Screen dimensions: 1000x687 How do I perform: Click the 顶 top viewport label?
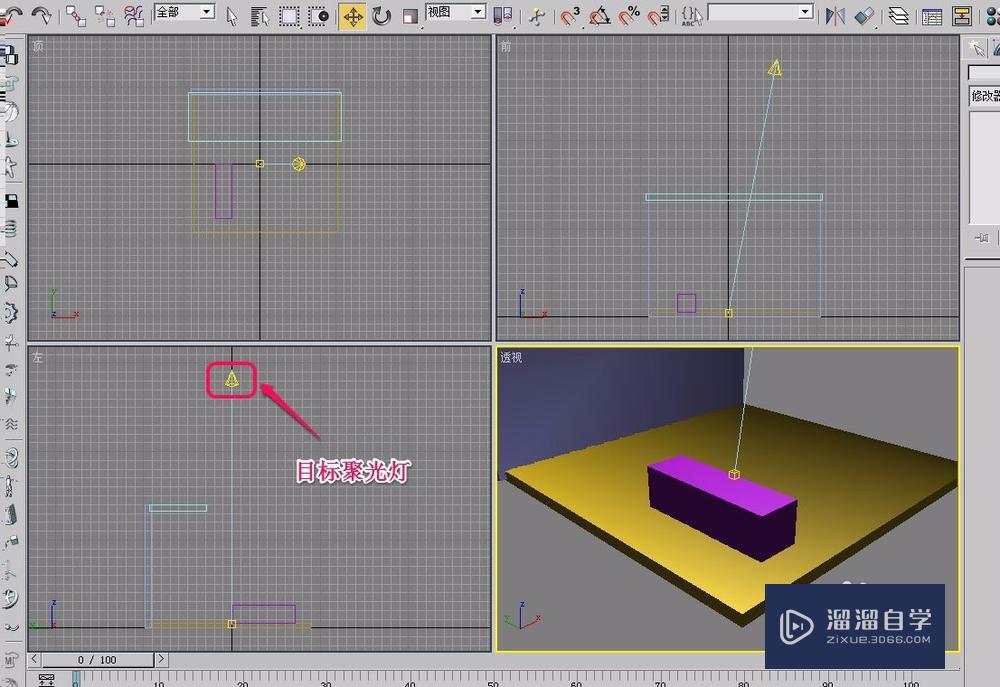(x=38, y=46)
